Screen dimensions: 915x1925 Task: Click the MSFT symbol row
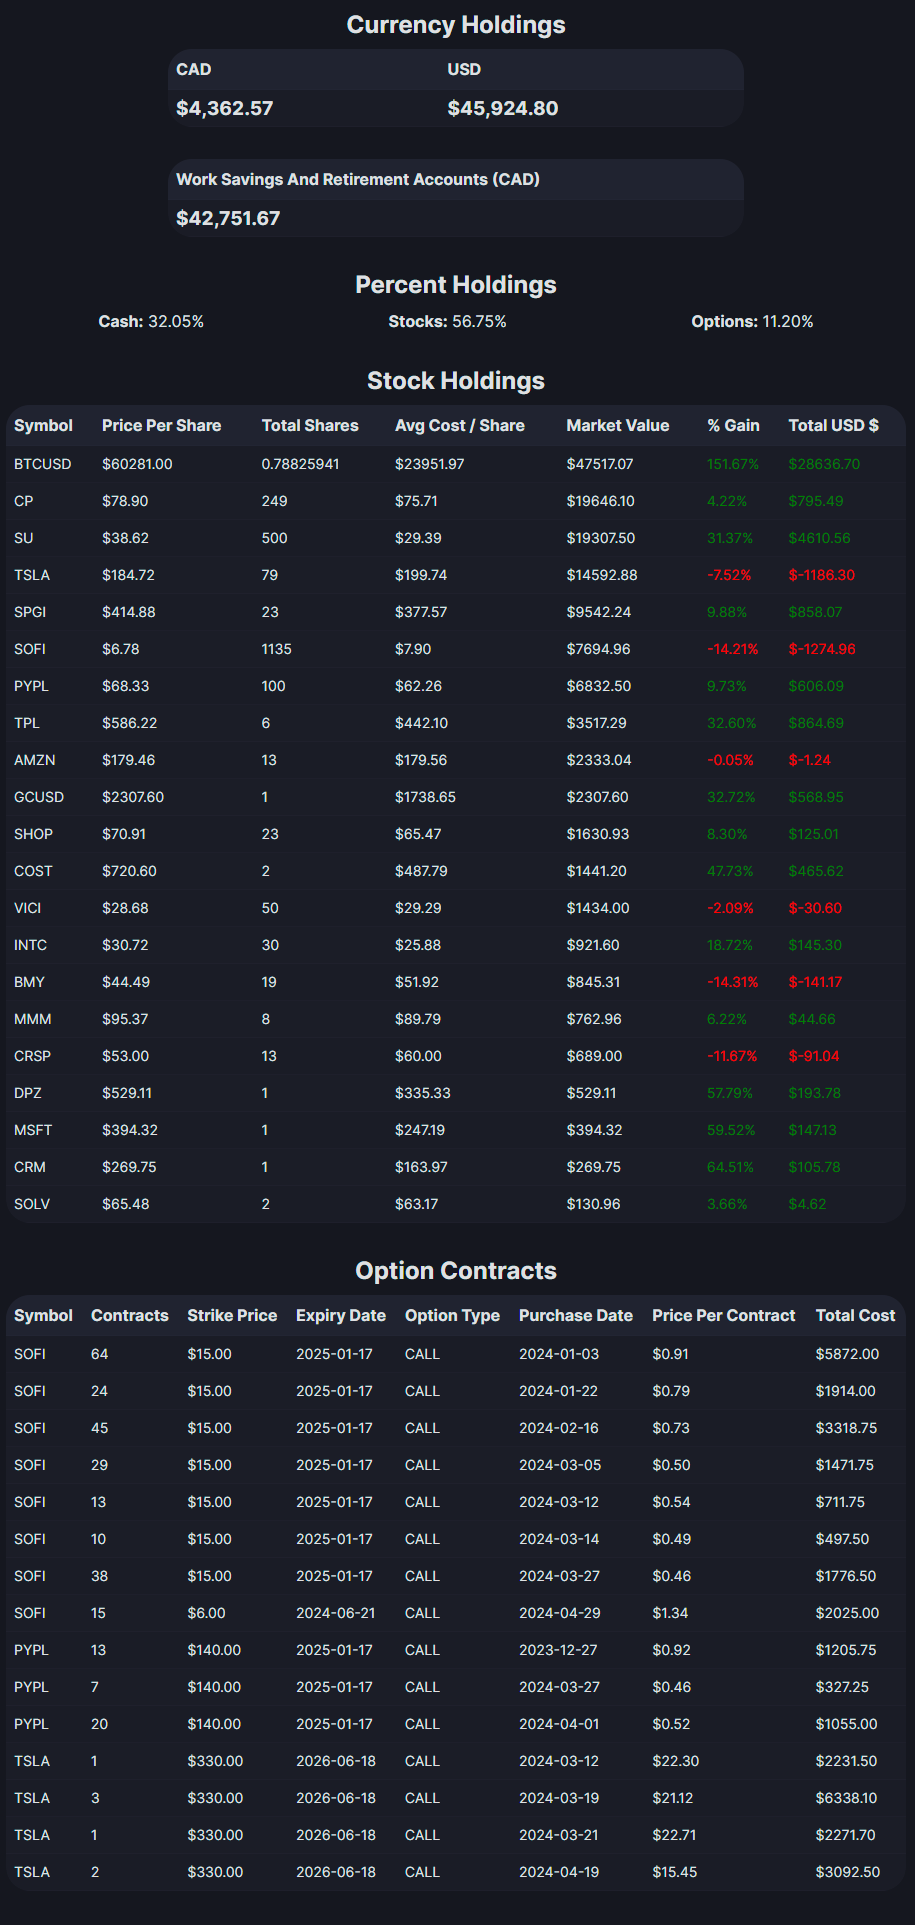click(x=456, y=1131)
